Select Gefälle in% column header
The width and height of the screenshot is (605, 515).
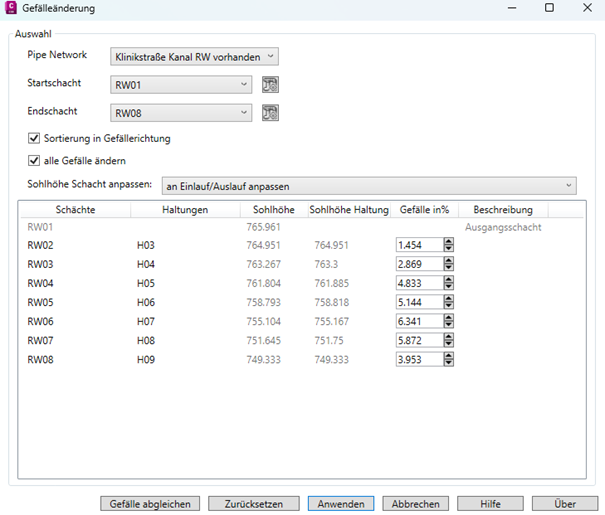[424, 210]
